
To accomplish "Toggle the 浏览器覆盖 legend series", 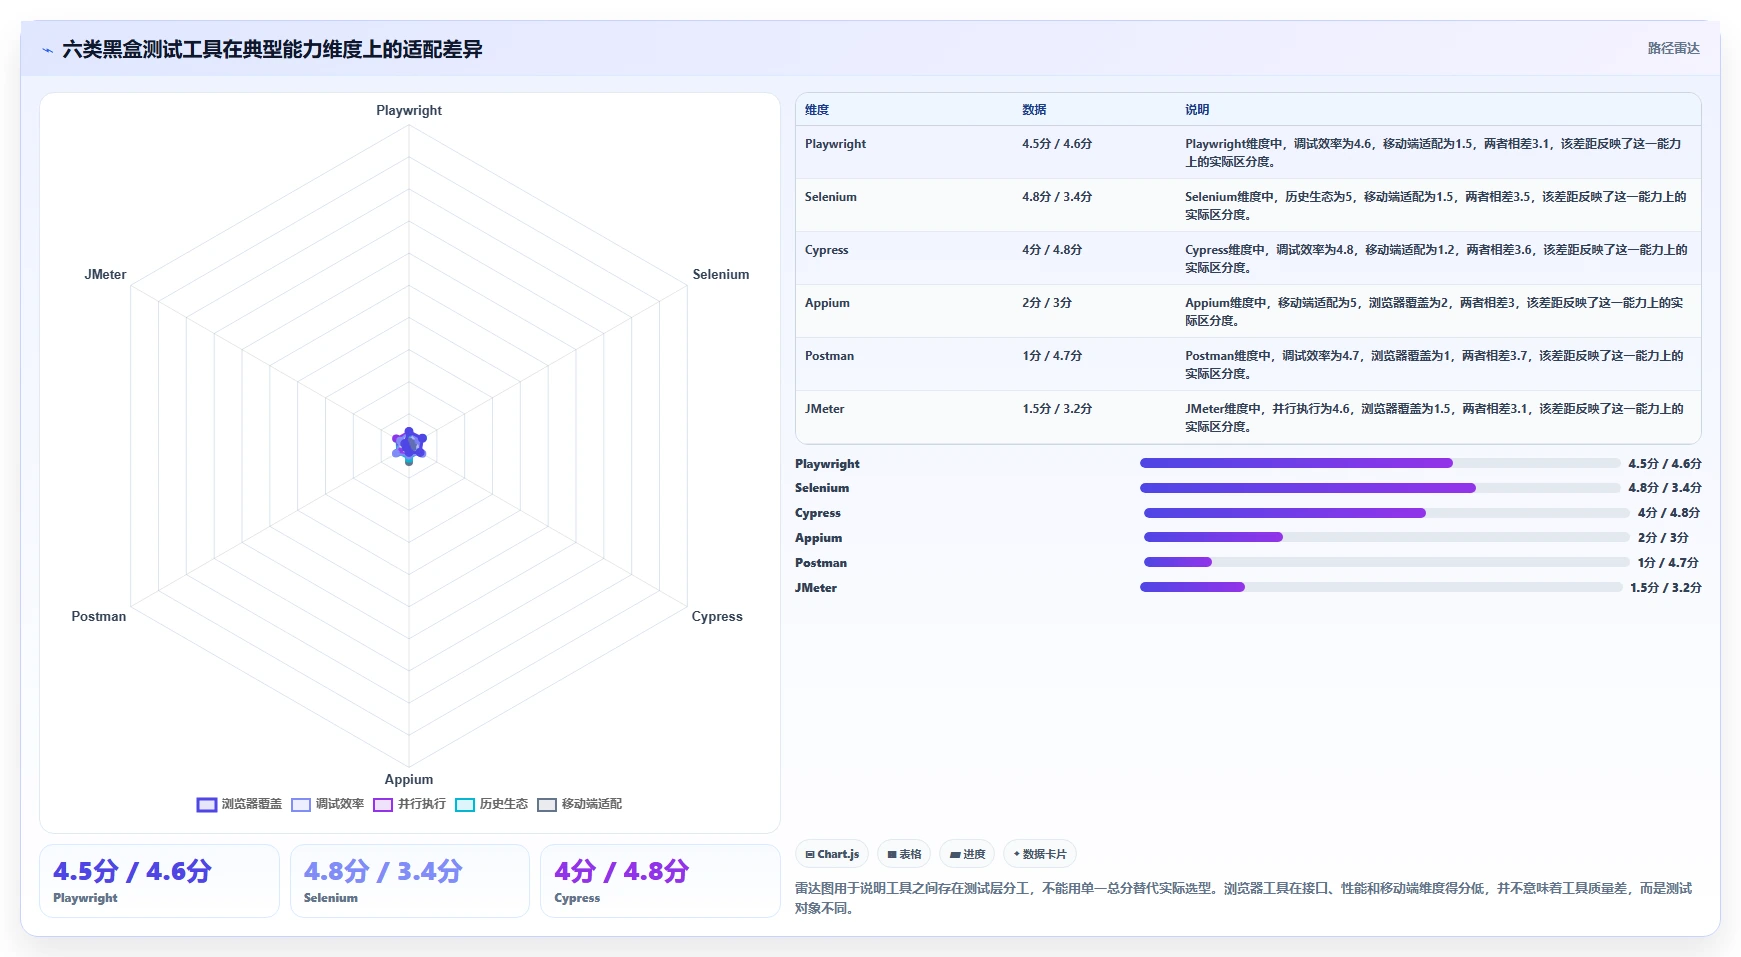I will (x=239, y=804).
